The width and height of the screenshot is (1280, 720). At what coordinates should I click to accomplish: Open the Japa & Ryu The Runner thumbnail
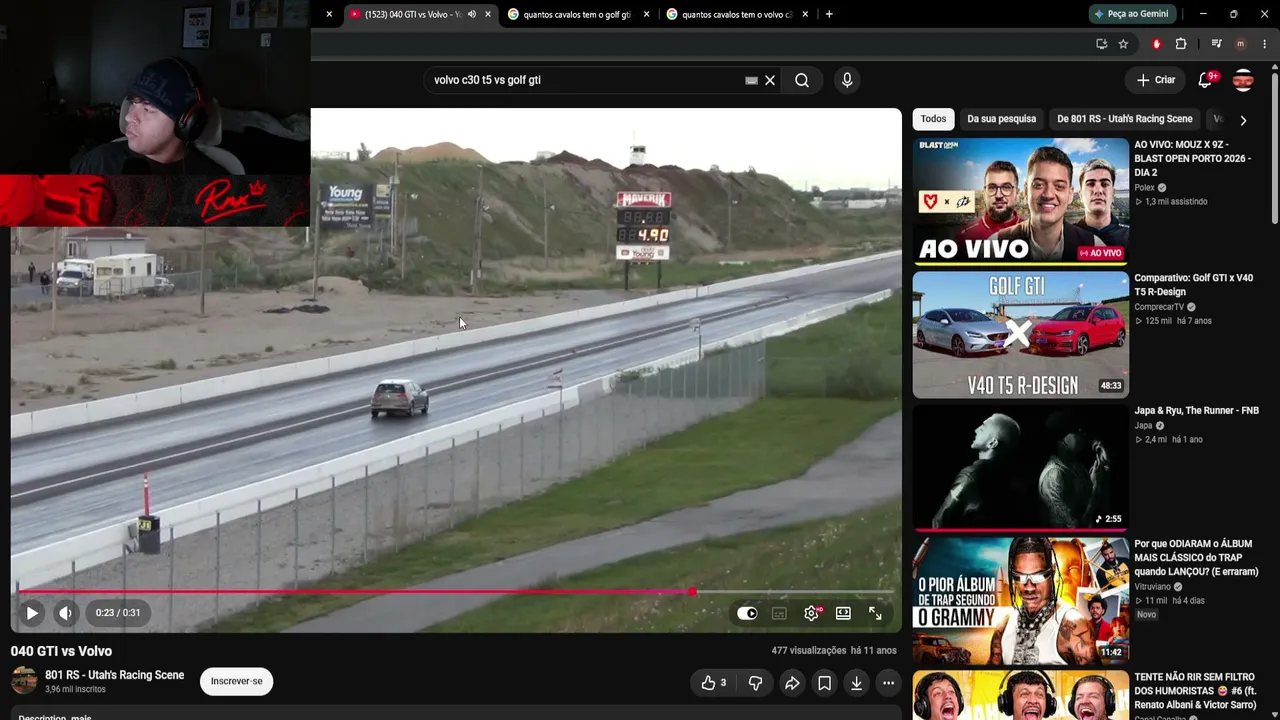click(1020, 468)
